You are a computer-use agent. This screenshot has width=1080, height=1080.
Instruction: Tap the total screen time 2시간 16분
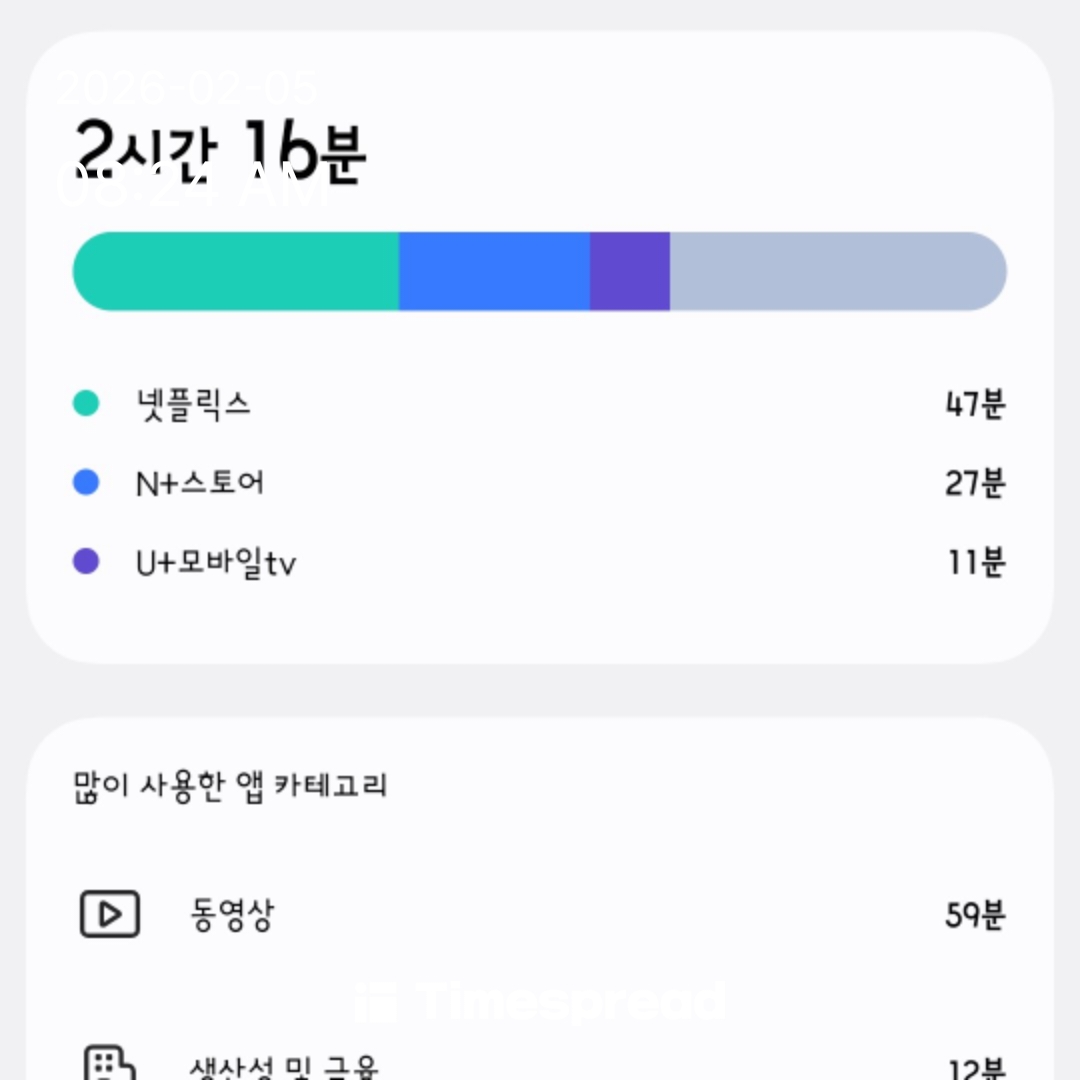pos(220,152)
